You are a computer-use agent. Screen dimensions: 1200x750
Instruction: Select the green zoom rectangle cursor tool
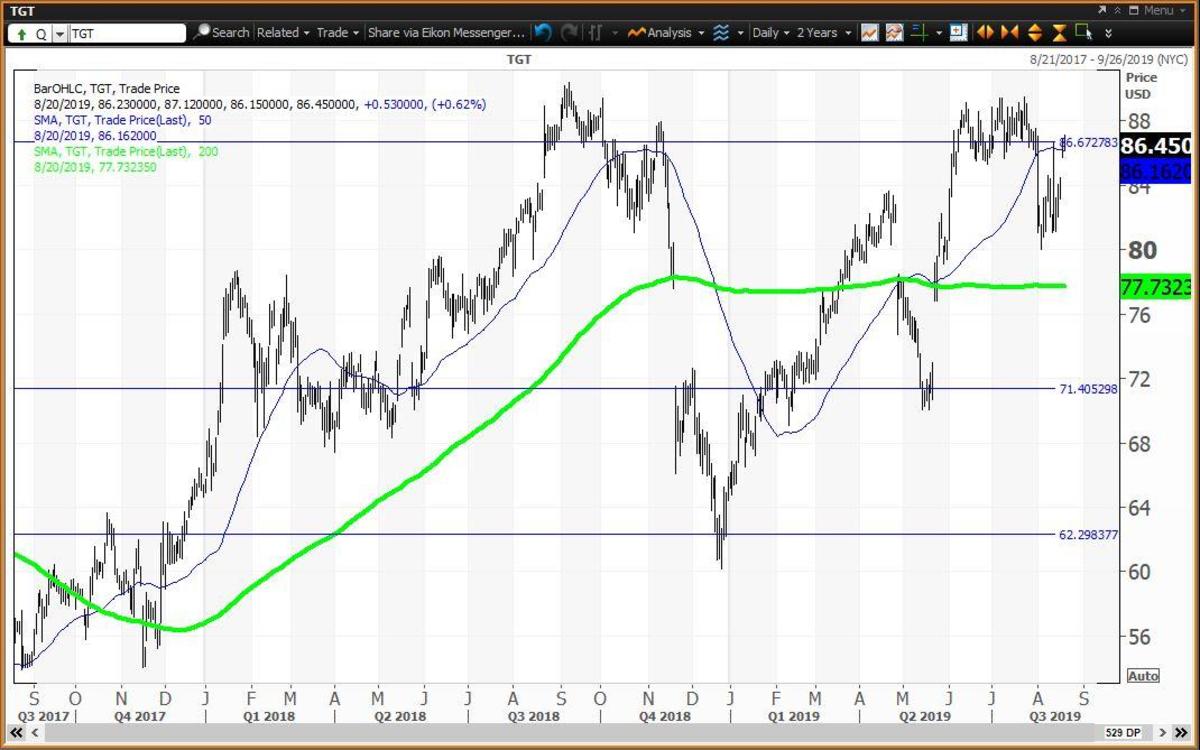coord(1084,32)
